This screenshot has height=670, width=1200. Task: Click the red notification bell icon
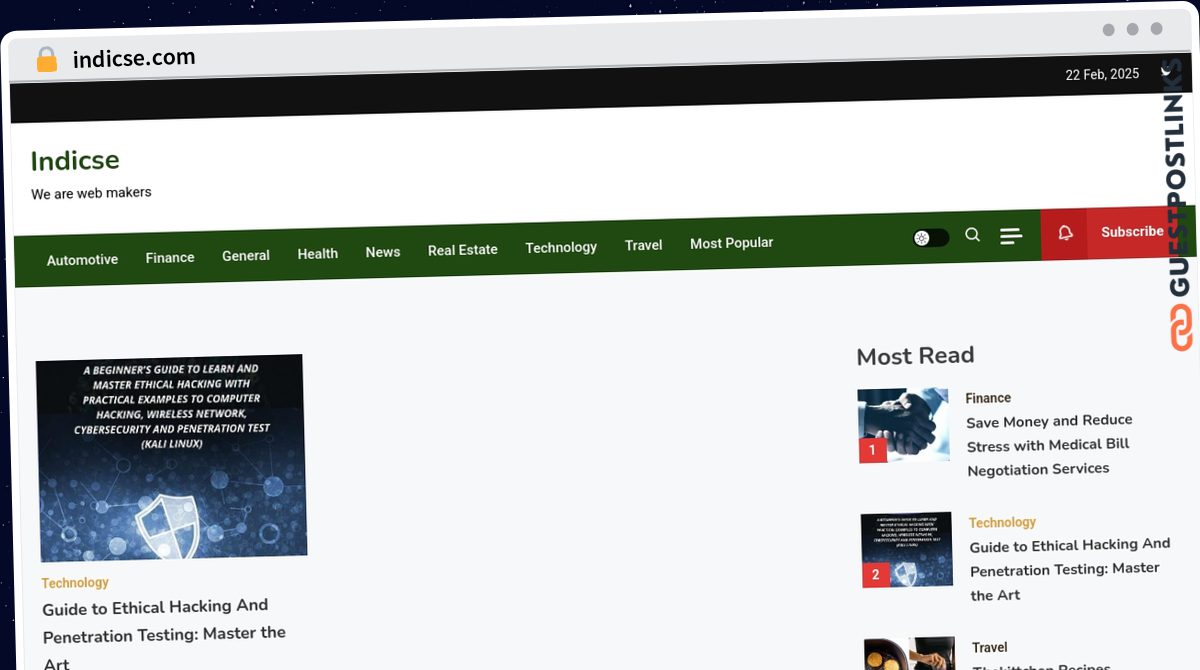[x=1065, y=233]
